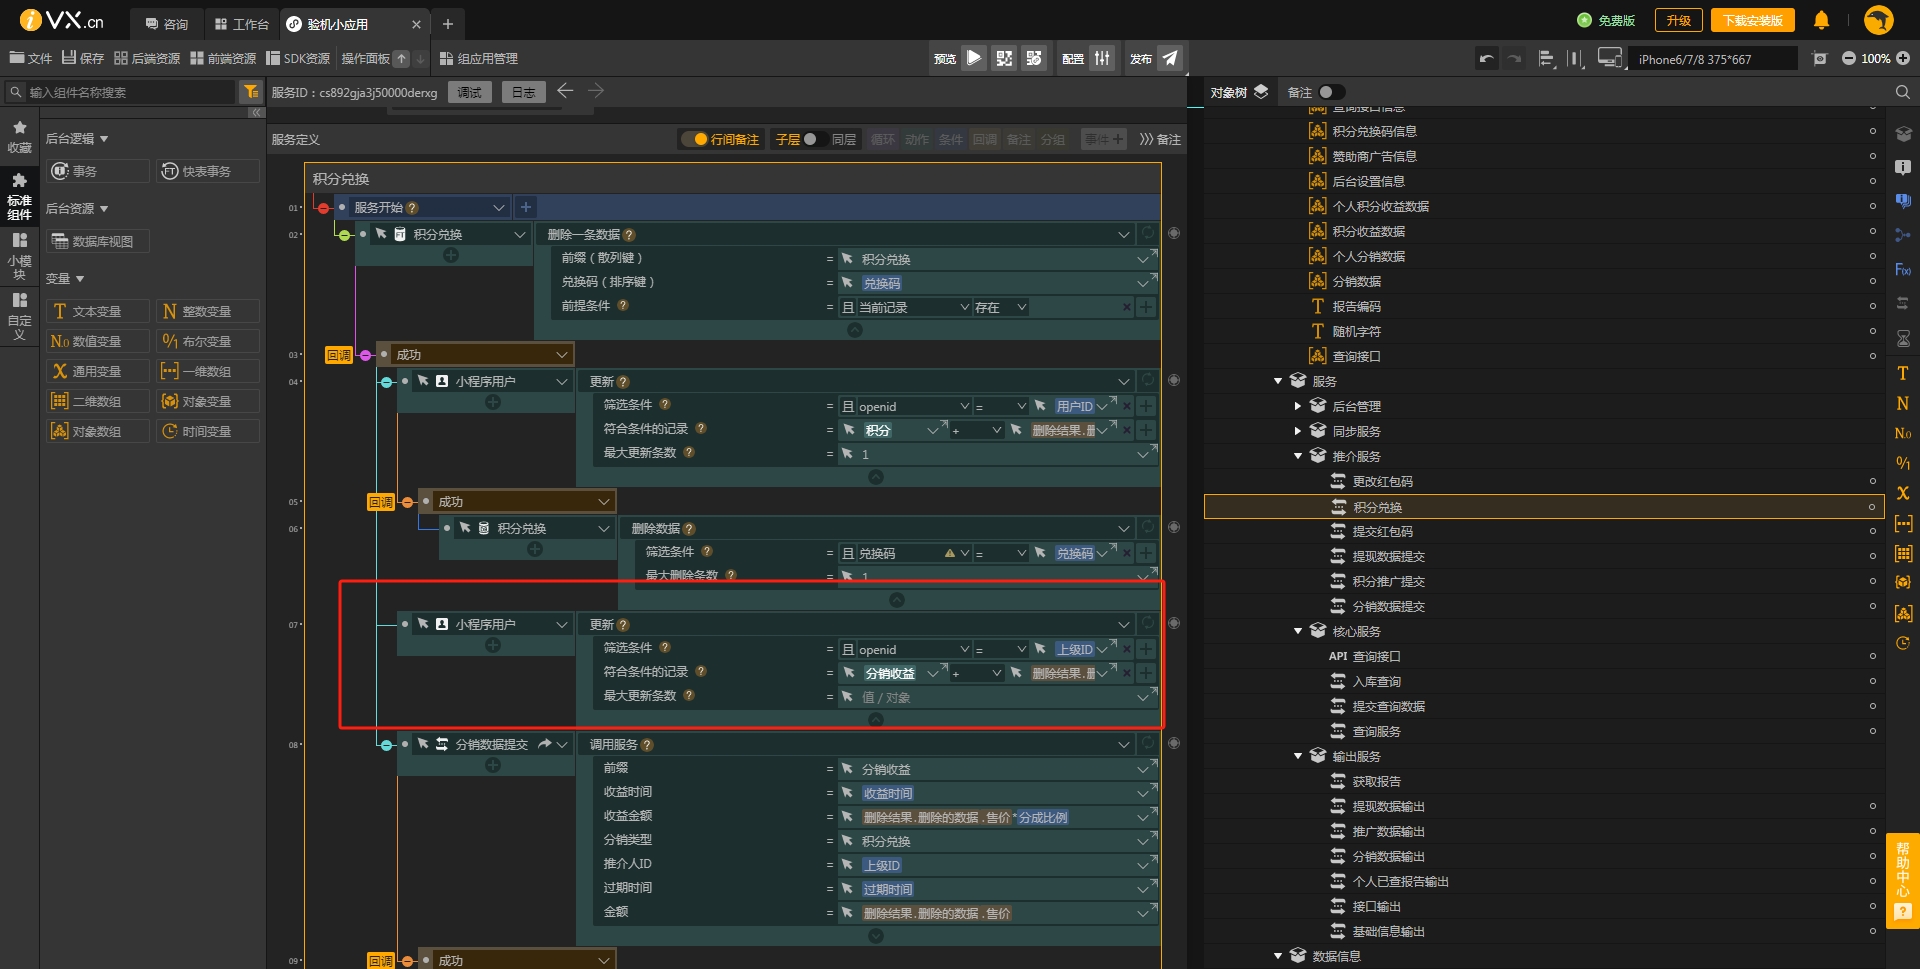Open the iPhone6/7/8 device dropdown
The image size is (1920, 969).
pyautogui.click(x=1714, y=59)
